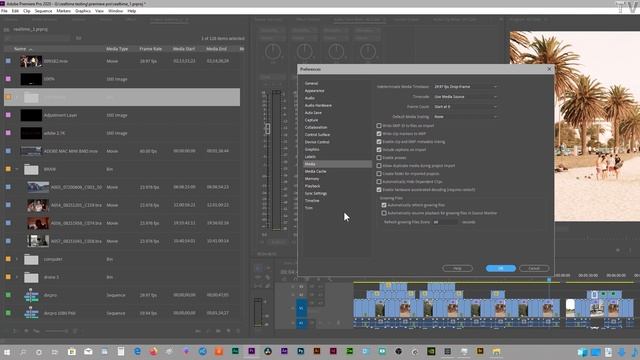Click the violet label swatch of Adjustment Layer
Viewport: 640px width, 360px height.
coord(8,115)
